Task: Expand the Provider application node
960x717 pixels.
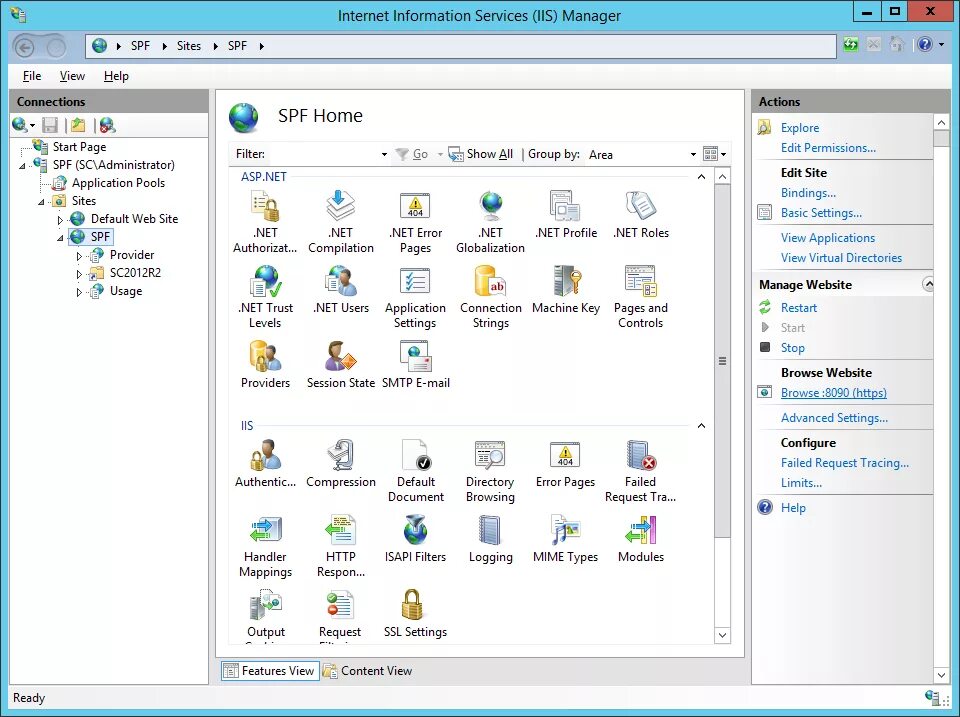Action: click(79, 256)
